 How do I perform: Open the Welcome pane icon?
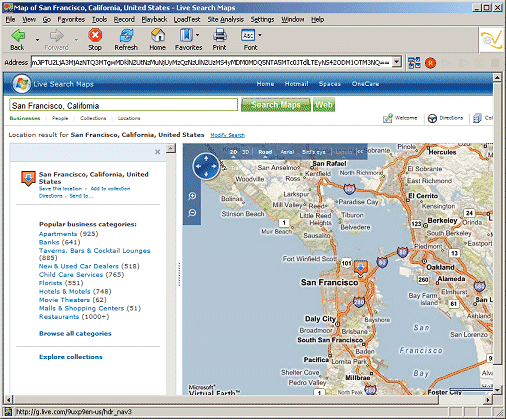[x=387, y=118]
